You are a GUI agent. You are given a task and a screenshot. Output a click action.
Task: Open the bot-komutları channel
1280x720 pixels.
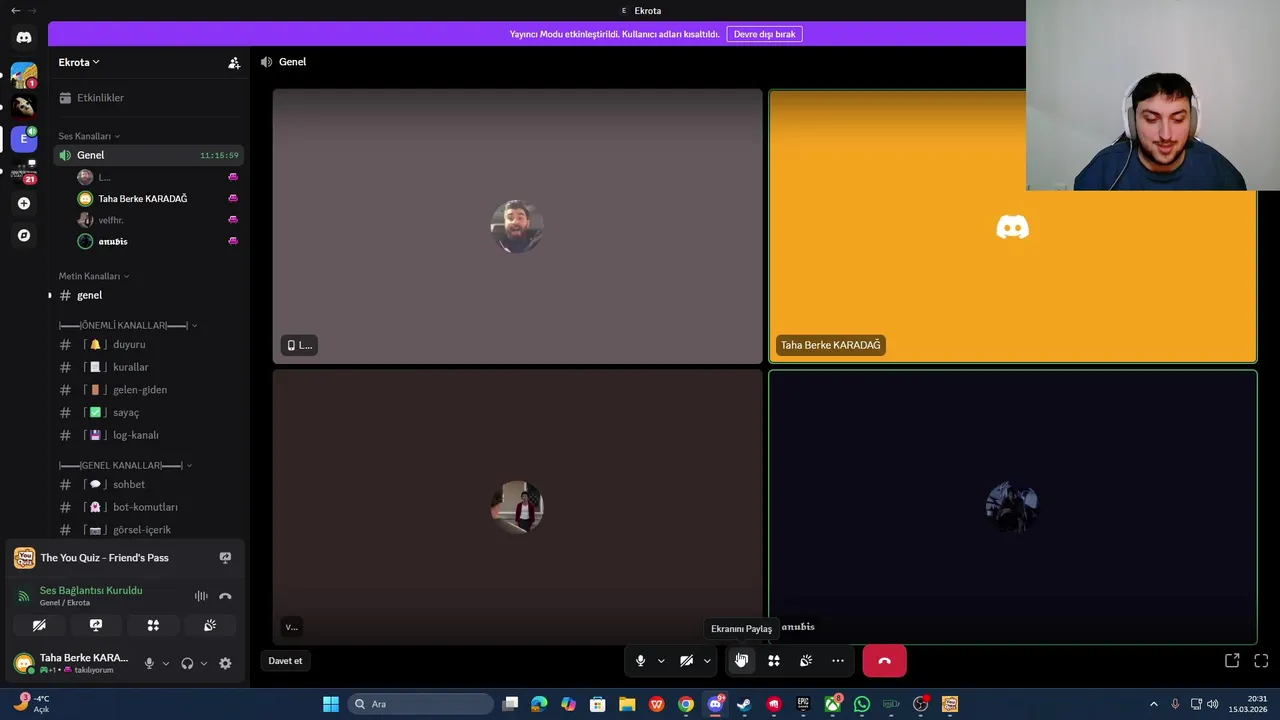(x=148, y=507)
